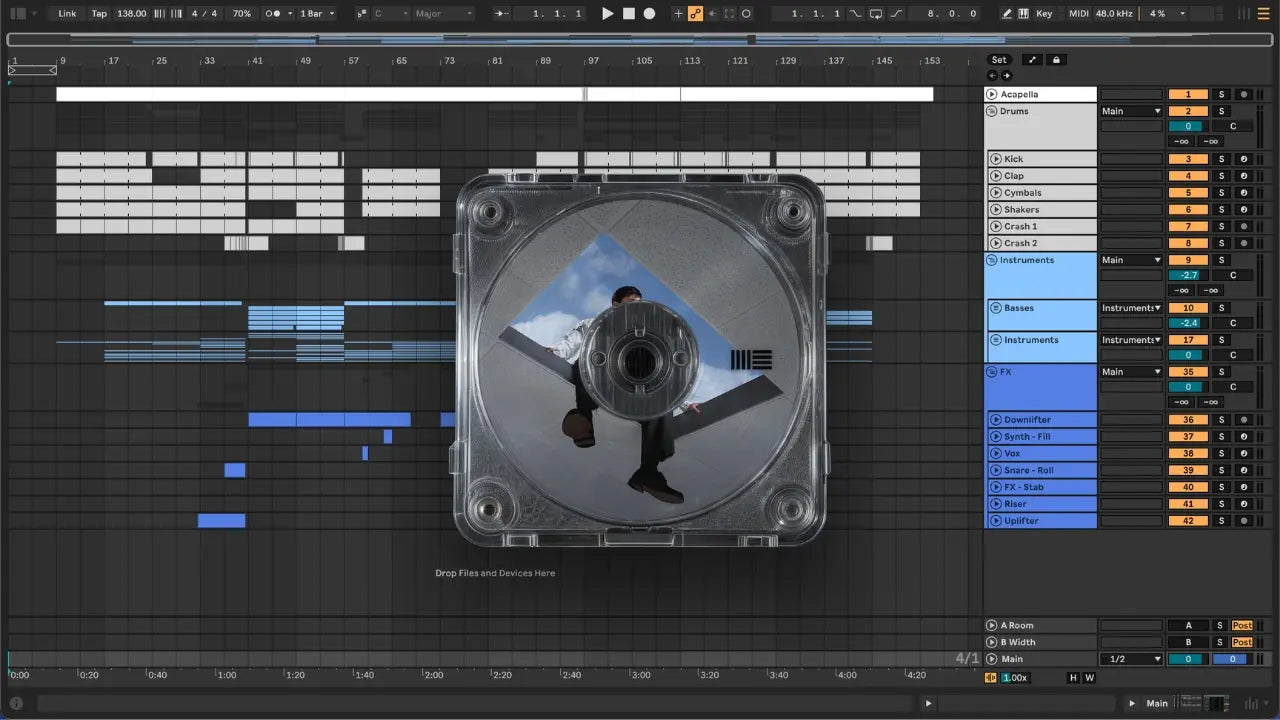Click the lock envelopes icon
1280x720 pixels.
coord(1055,60)
